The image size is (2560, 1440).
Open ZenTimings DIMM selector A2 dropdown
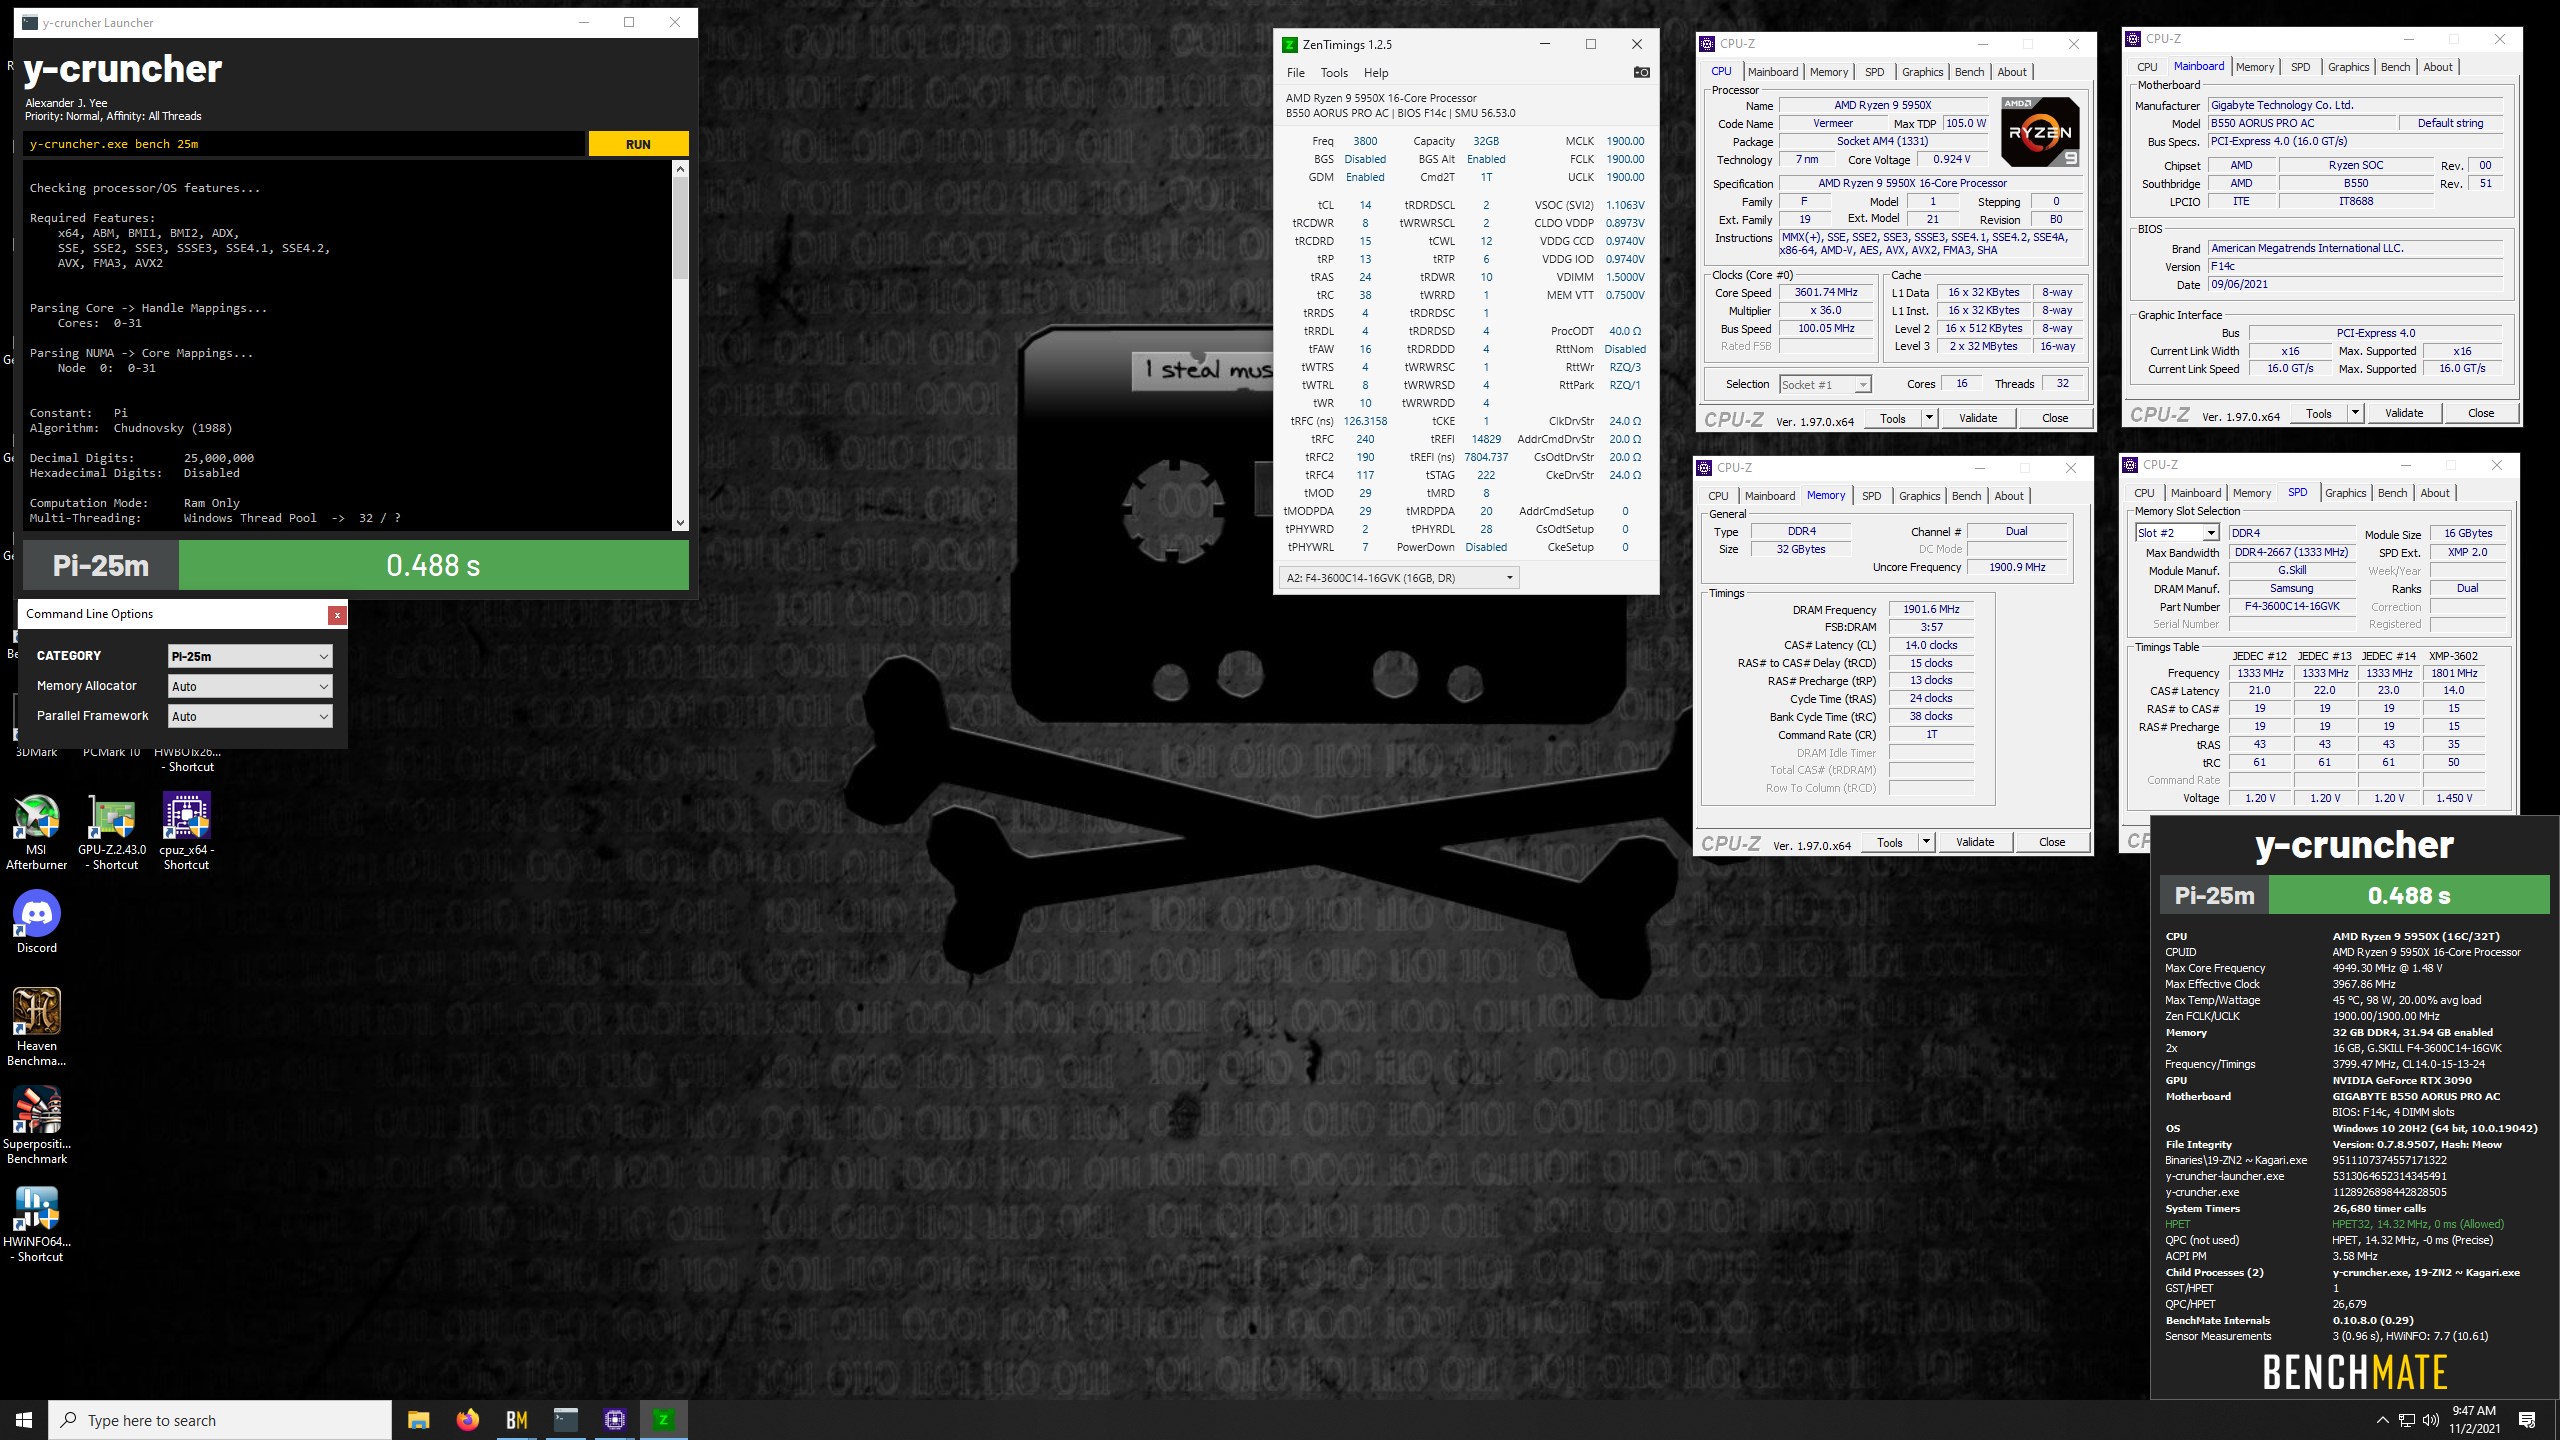pos(1399,578)
